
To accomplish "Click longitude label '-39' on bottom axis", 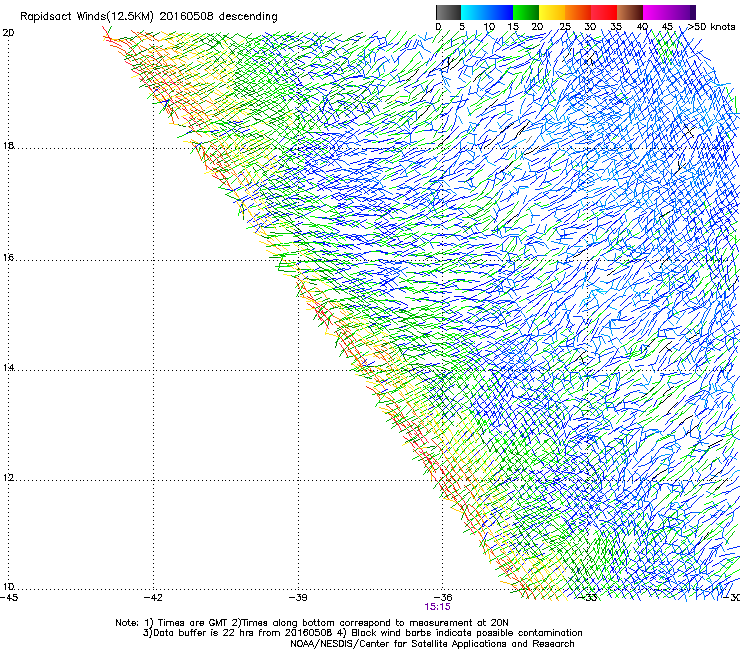I will (x=298, y=598).
